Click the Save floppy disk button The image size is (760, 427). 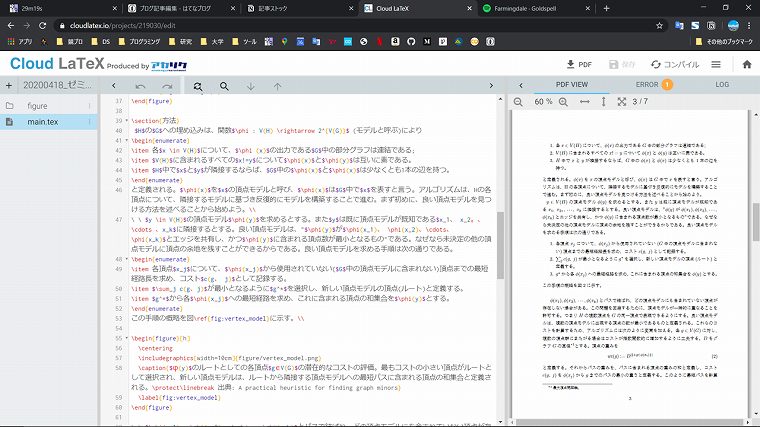point(621,64)
